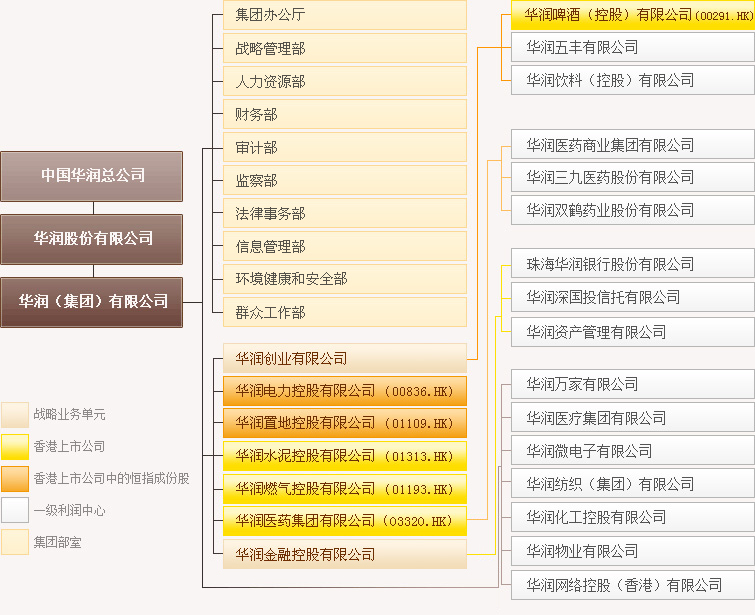The width and height of the screenshot is (755, 615).
Task: Open 人力资源部 department box
Action: coord(345,81)
